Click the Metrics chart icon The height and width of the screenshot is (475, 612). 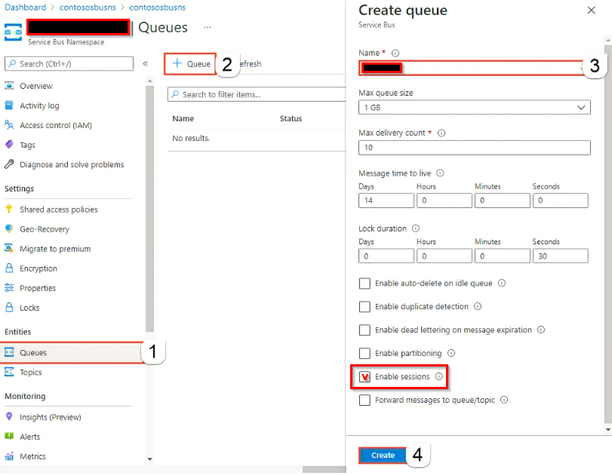tap(9, 456)
